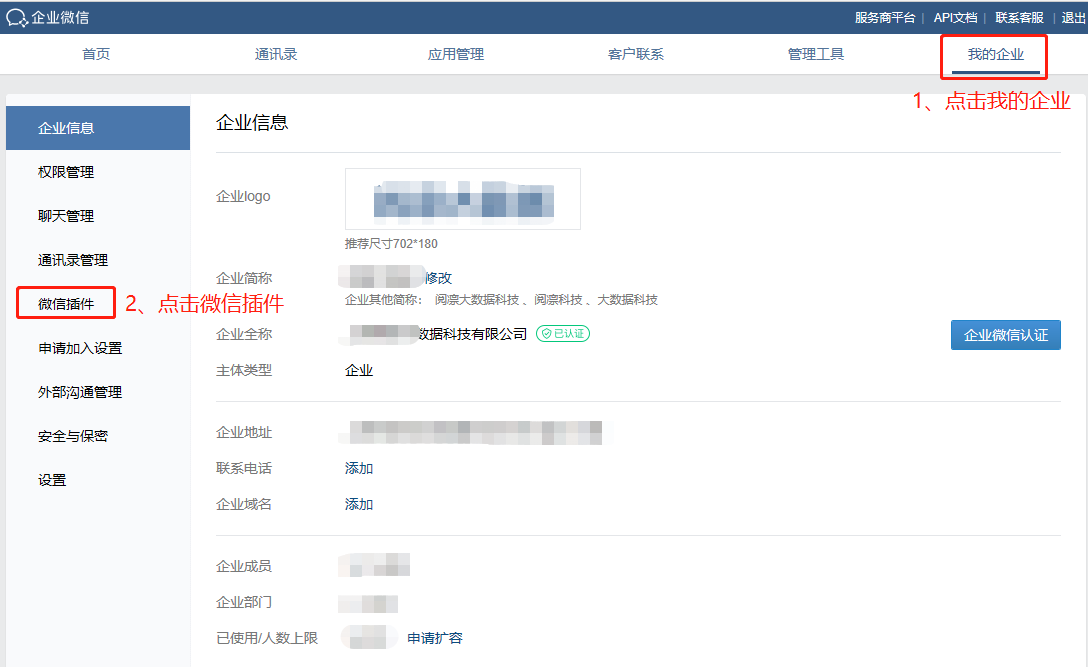This screenshot has width=1088, height=667.
Task: Click the 企业logo image box
Action: tap(463, 199)
